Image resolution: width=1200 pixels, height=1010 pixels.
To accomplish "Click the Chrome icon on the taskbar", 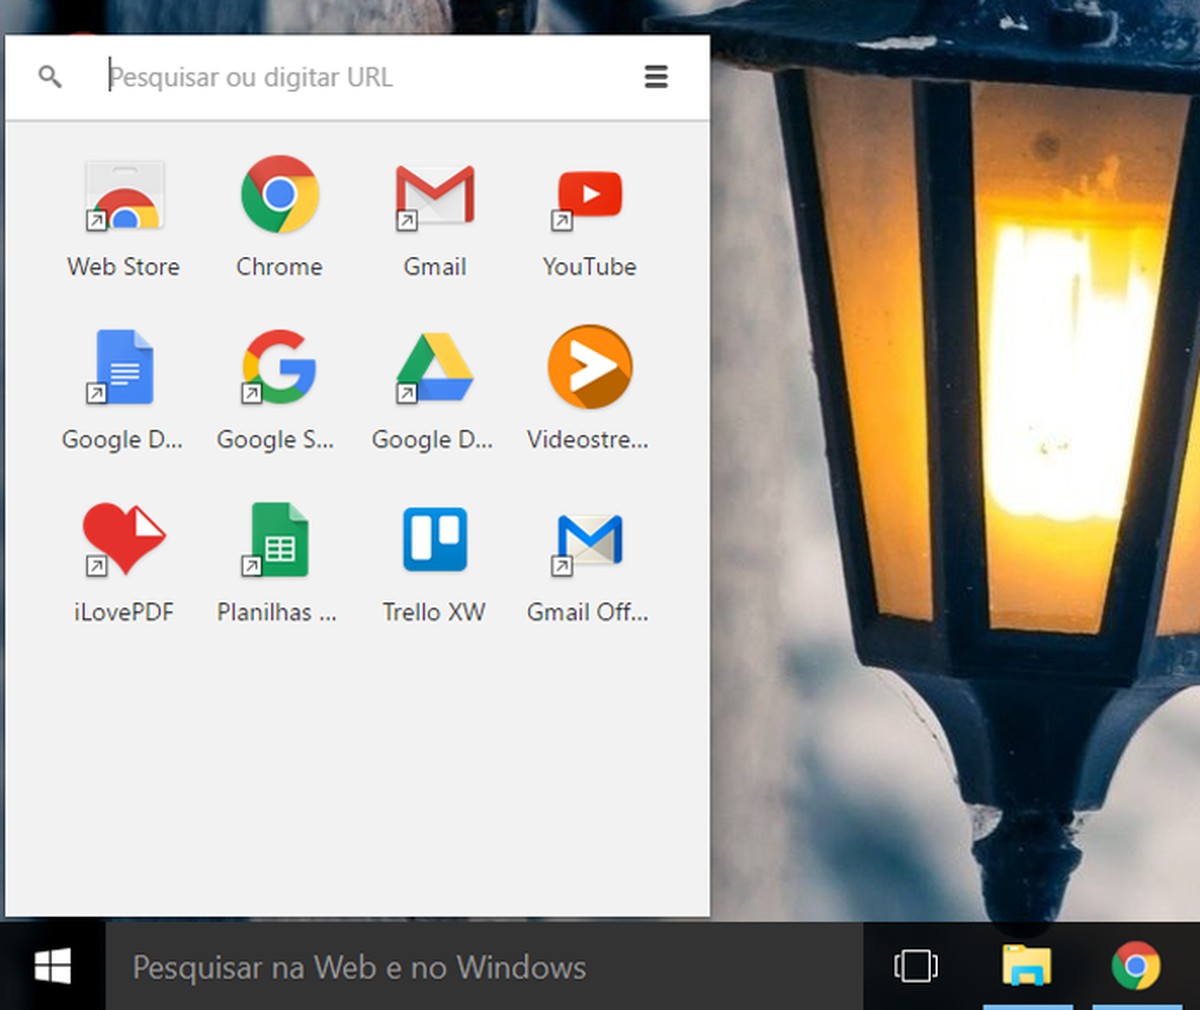I will pos(1138,967).
